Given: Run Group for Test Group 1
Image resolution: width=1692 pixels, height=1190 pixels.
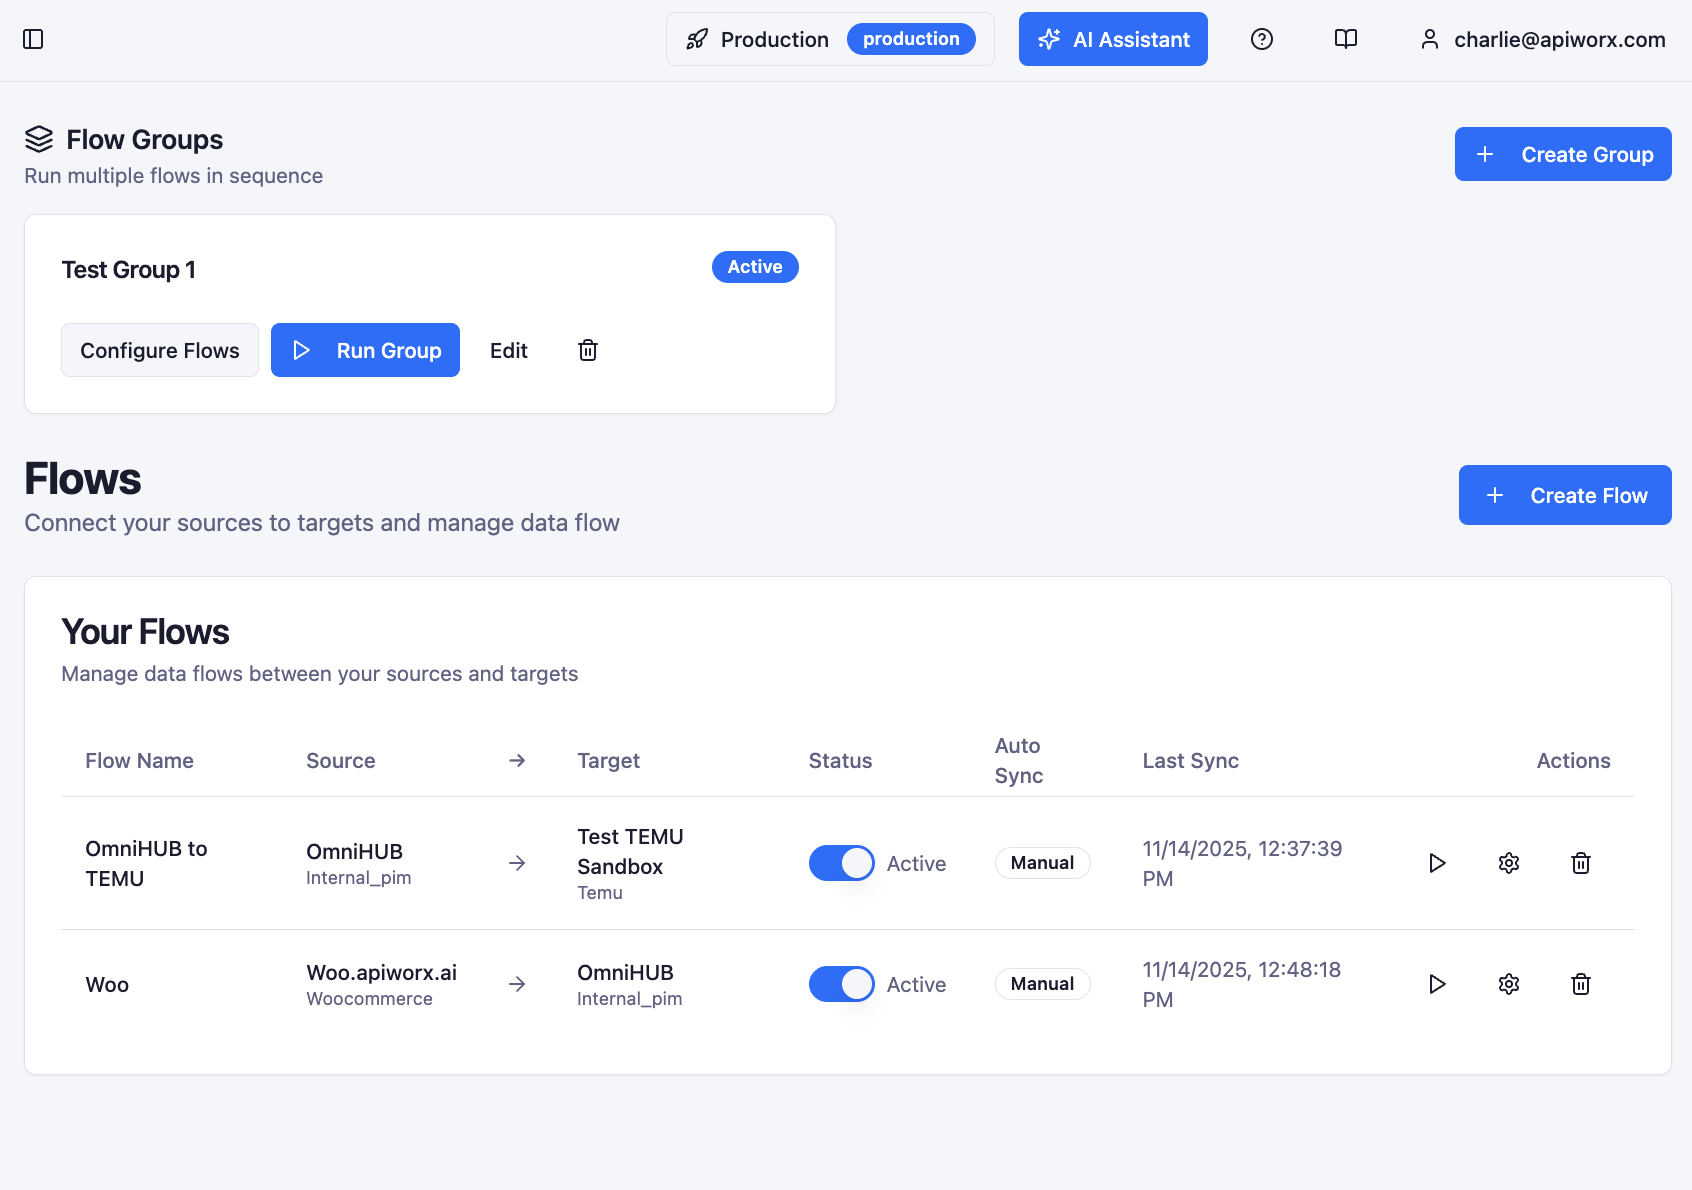Looking at the screenshot, I should (365, 350).
